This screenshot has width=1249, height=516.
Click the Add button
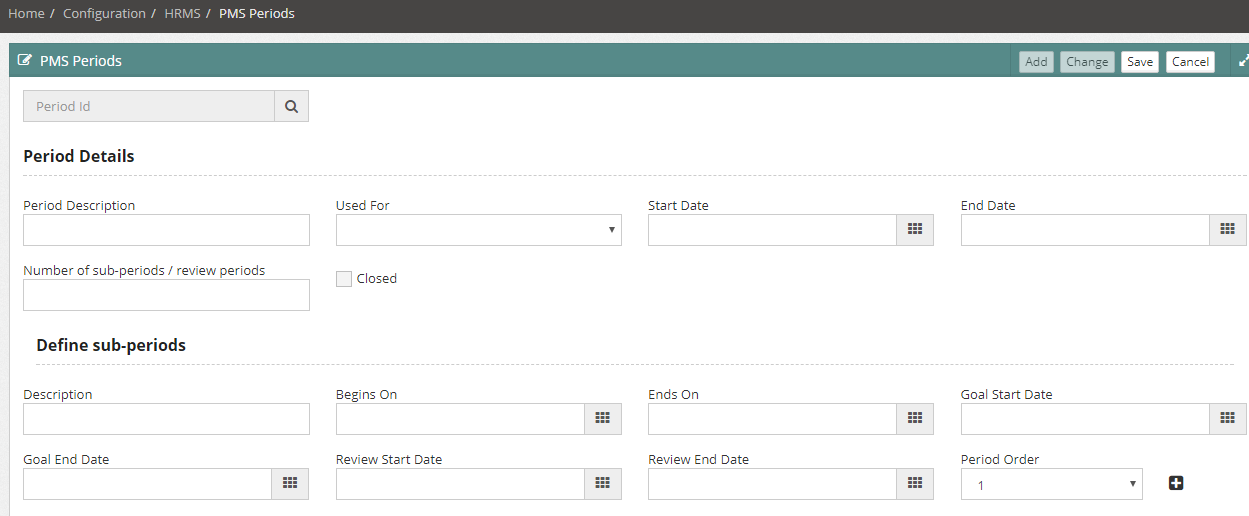(x=1037, y=62)
